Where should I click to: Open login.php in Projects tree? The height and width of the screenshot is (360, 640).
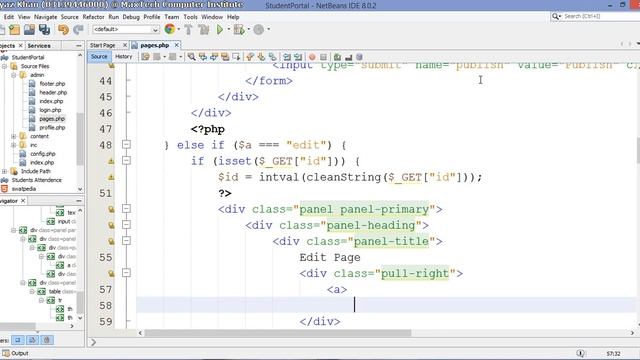[50, 110]
